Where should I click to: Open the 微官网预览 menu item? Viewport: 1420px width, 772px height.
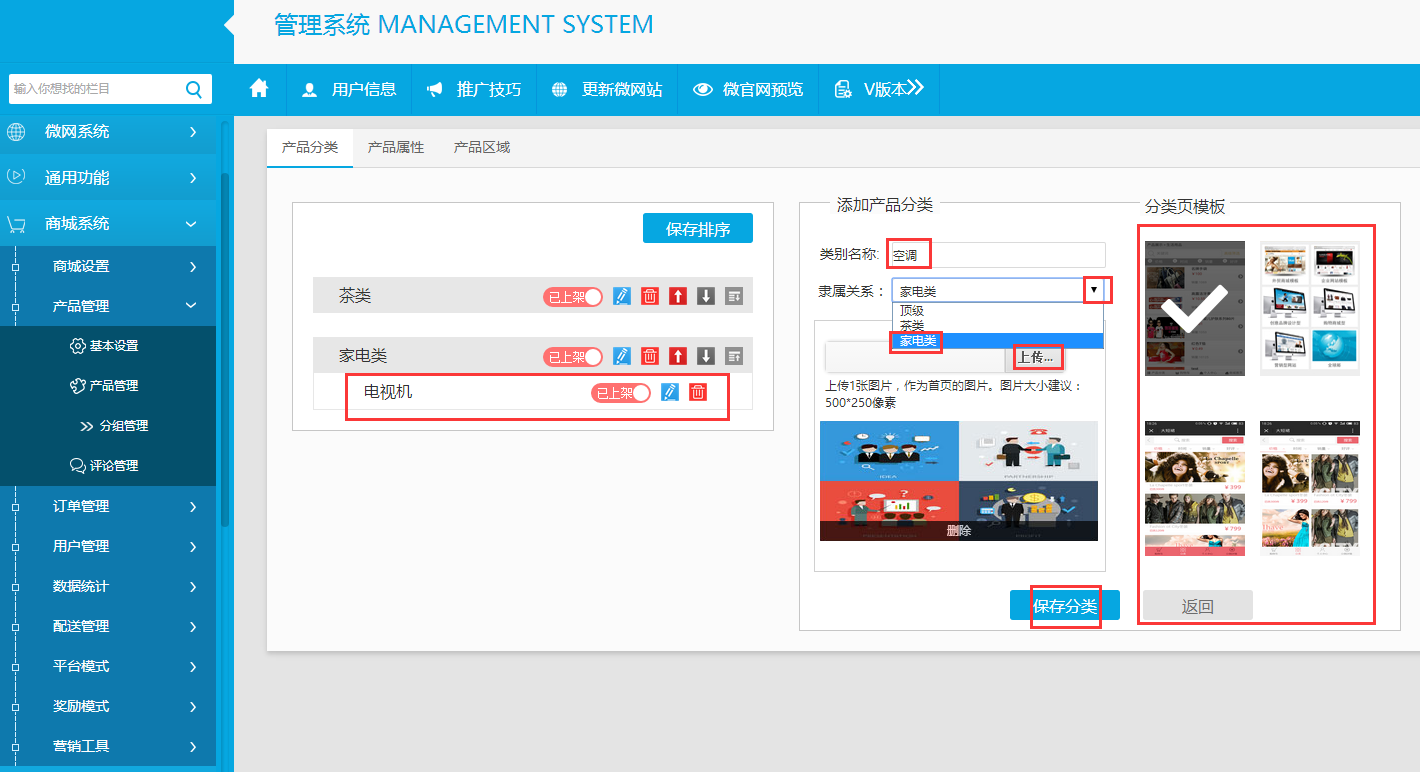tap(748, 89)
